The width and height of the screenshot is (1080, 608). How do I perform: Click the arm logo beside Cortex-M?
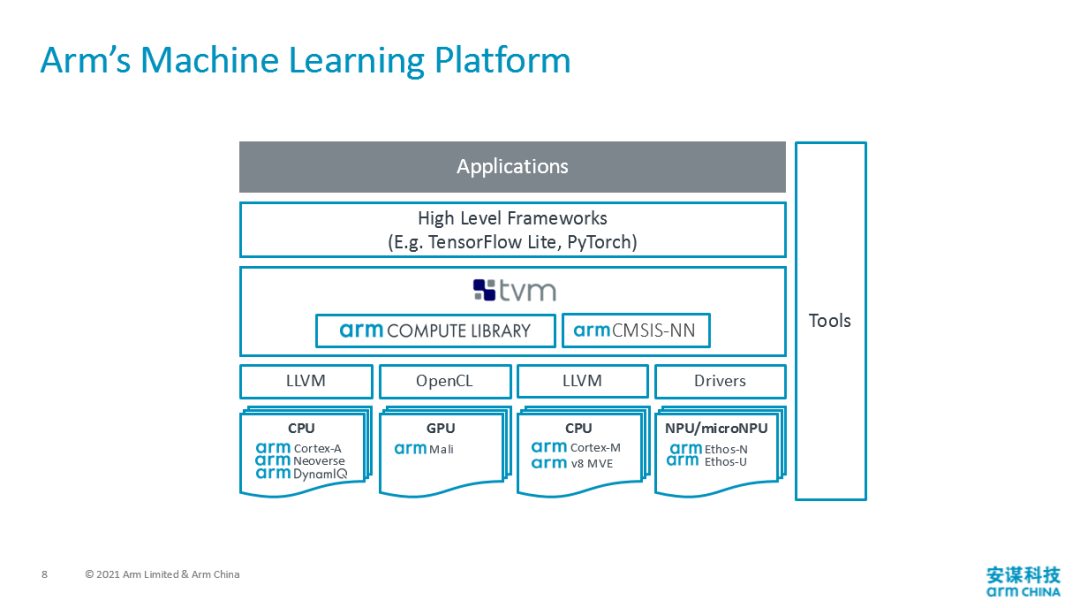[x=549, y=447]
